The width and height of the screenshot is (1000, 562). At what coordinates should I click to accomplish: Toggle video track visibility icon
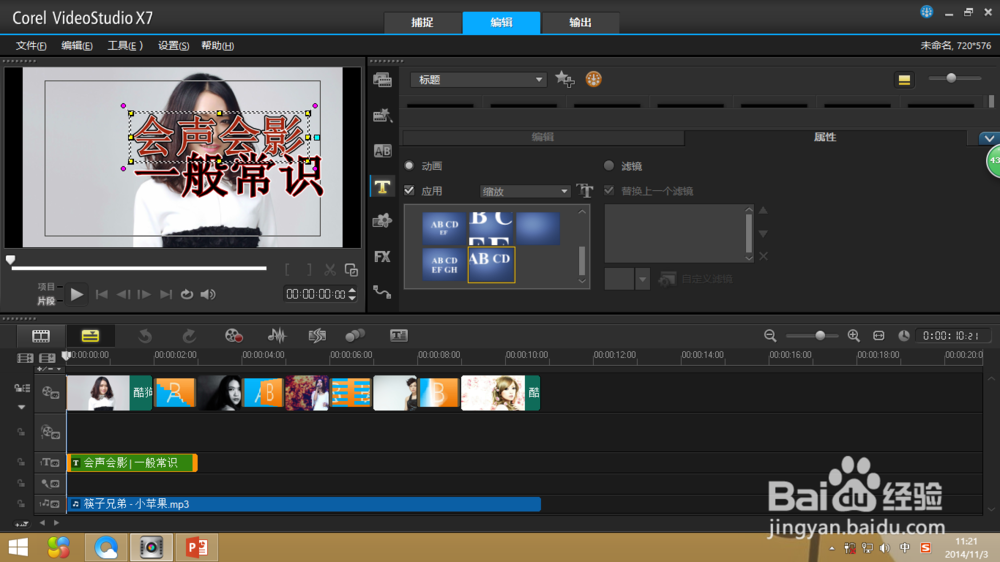coord(50,392)
